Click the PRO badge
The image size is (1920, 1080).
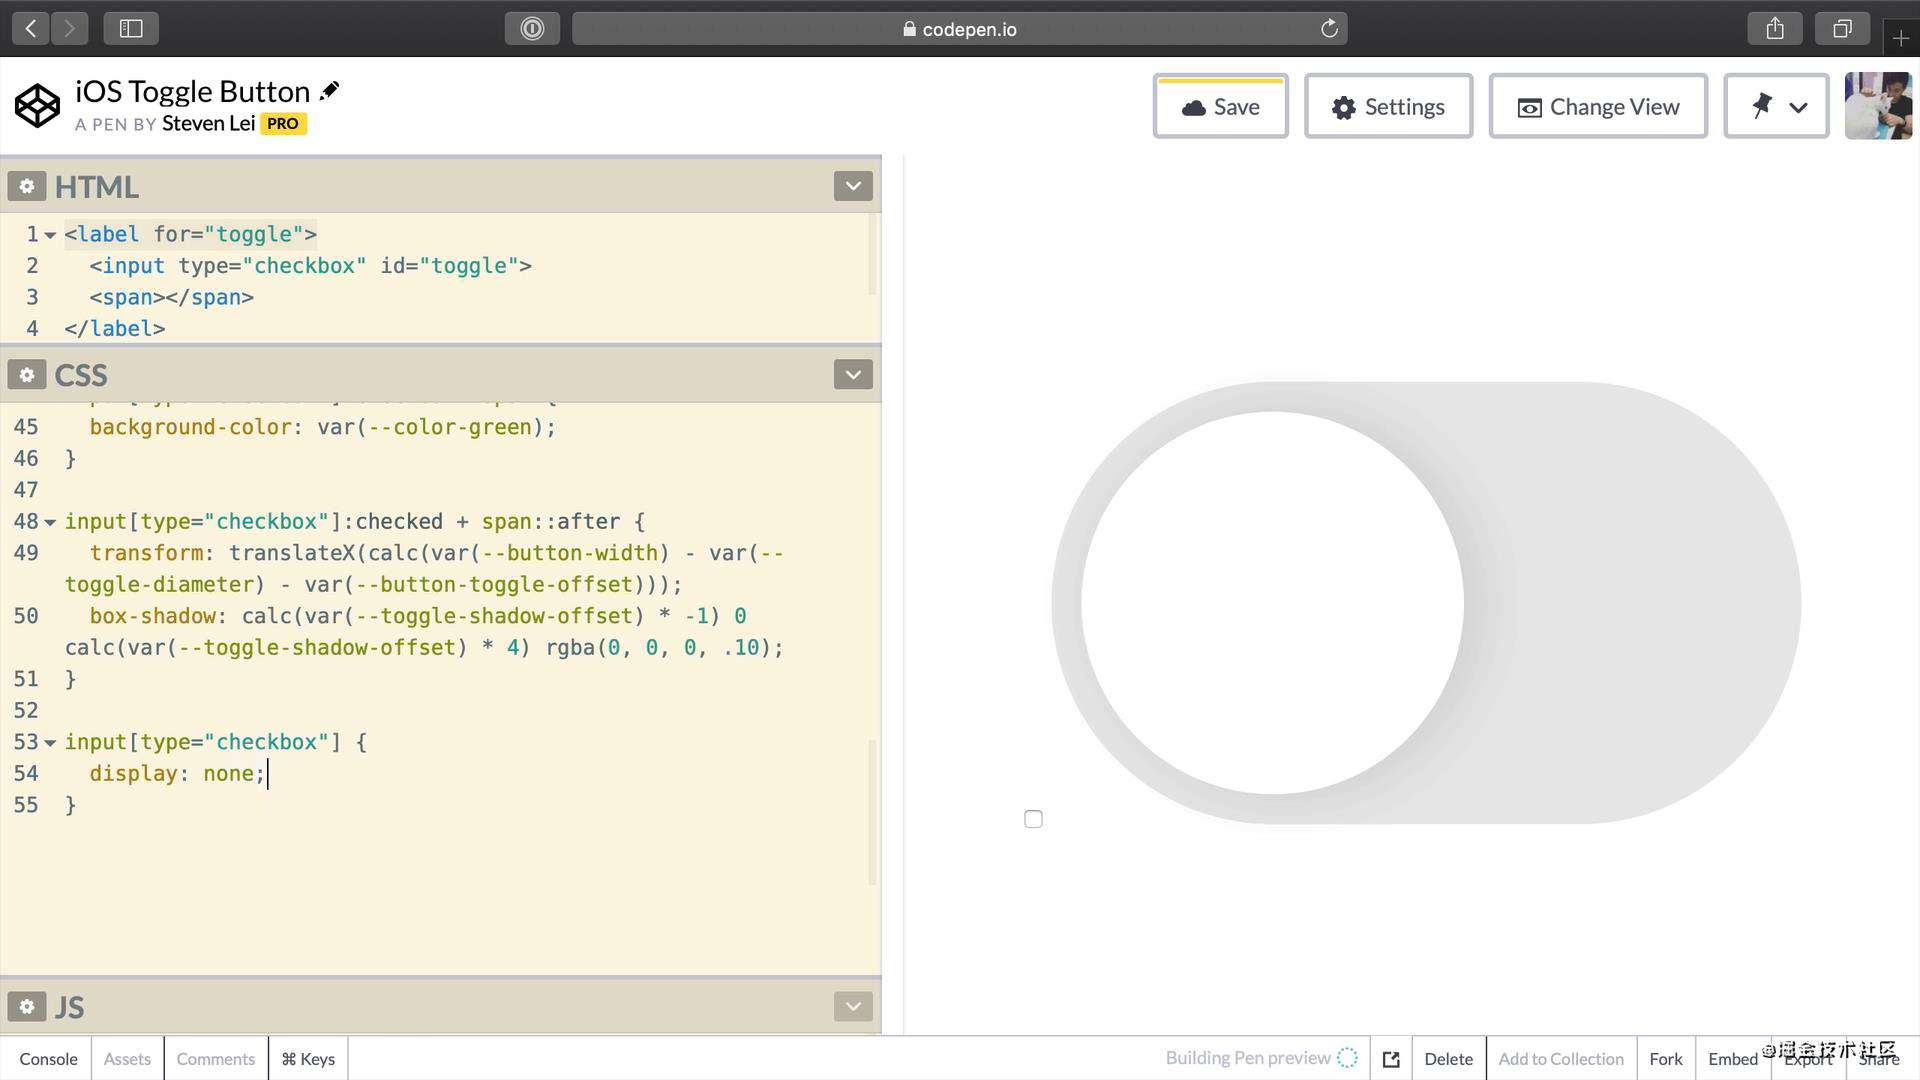[x=283, y=123]
